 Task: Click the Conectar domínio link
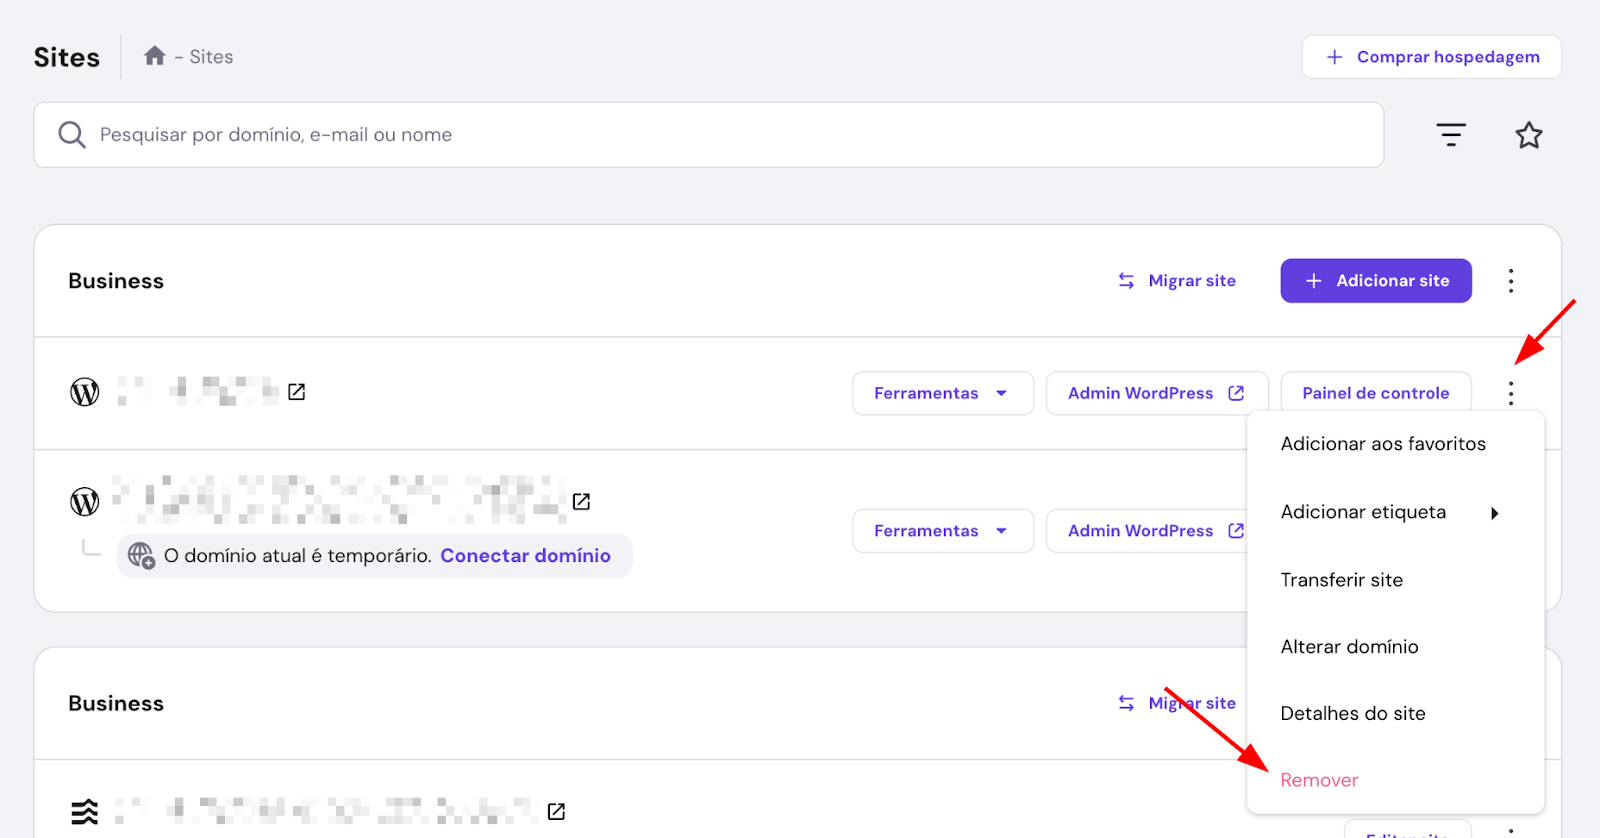[x=525, y=556]
